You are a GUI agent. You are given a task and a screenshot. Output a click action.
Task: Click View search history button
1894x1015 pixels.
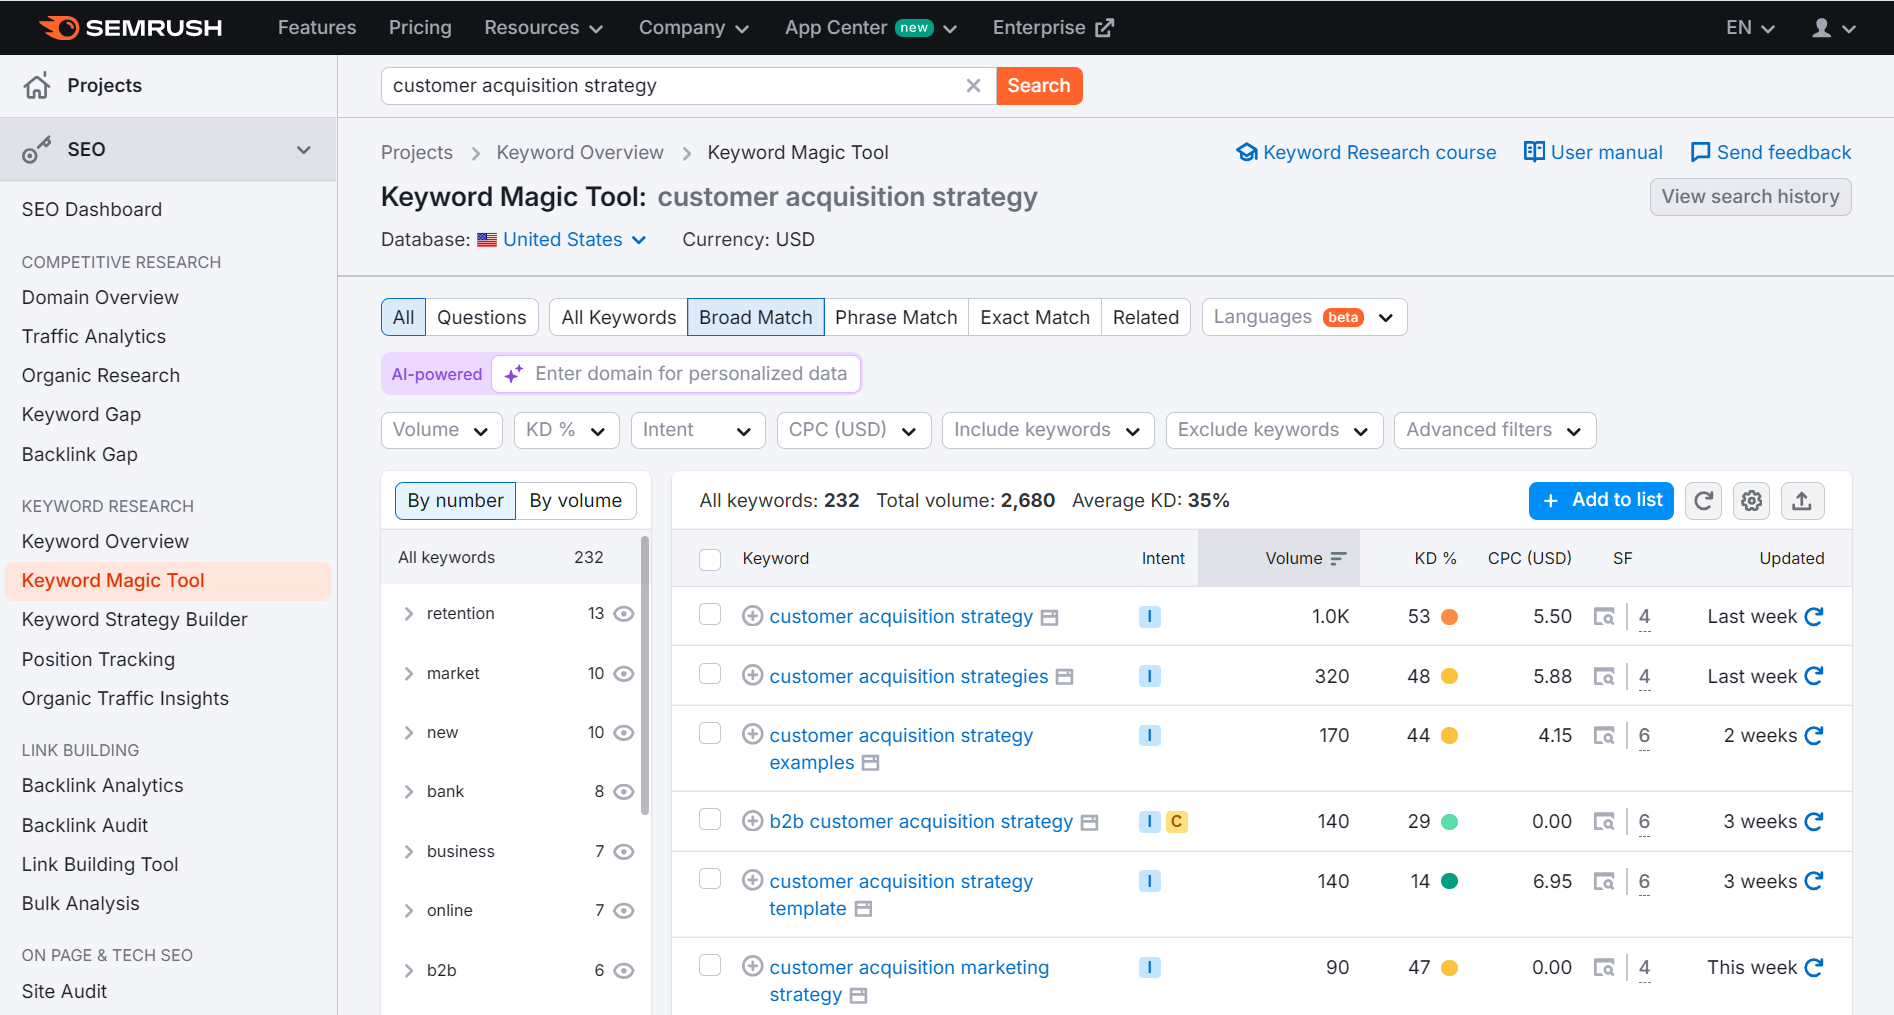coord(1750,197)
